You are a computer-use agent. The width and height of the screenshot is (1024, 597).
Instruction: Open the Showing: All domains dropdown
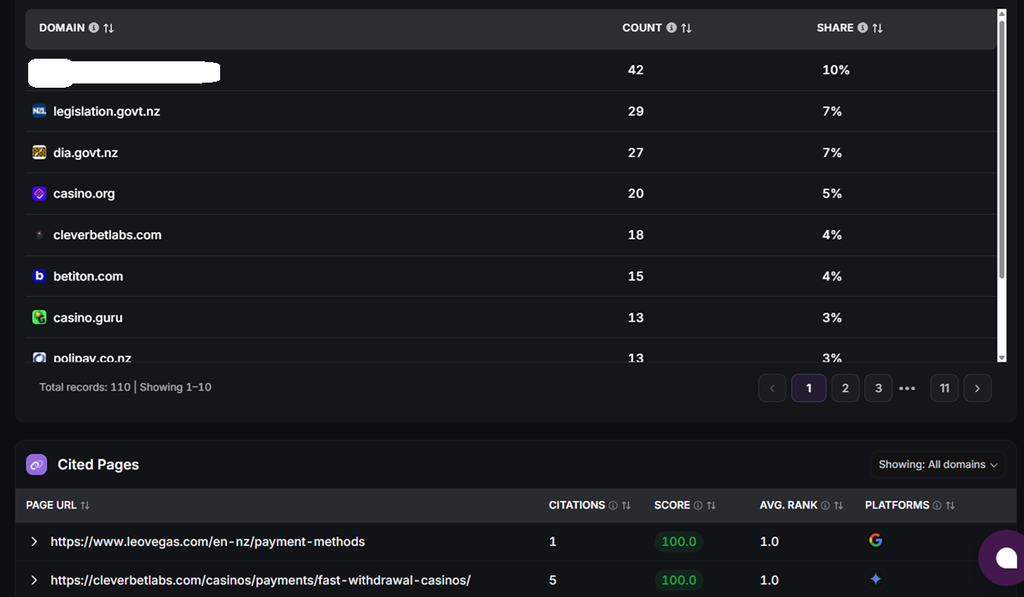point(938,464)
